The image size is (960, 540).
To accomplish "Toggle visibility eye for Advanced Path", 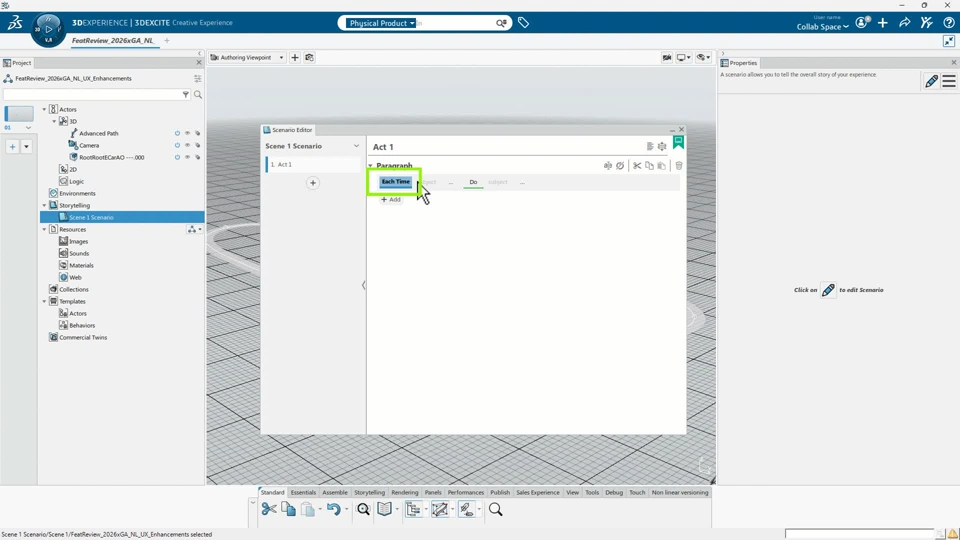I will point(187,133).
